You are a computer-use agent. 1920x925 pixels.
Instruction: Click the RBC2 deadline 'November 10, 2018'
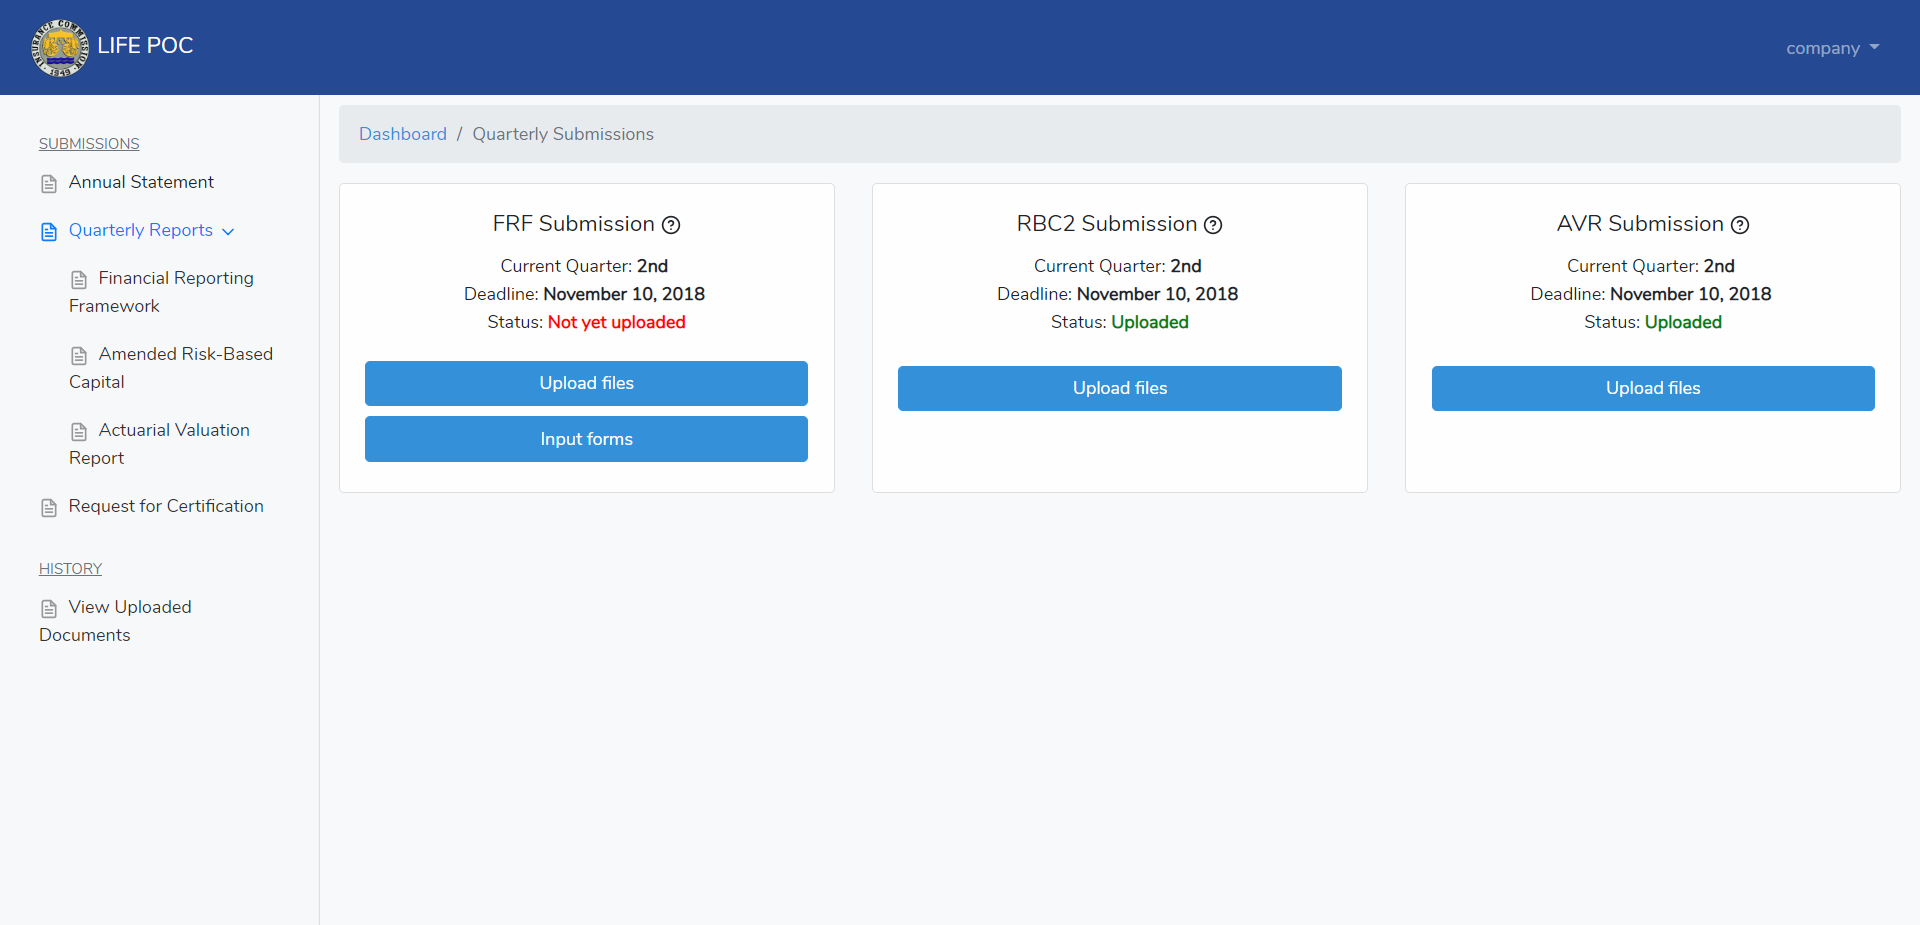pyautogui.click(x=1158, y=294)
